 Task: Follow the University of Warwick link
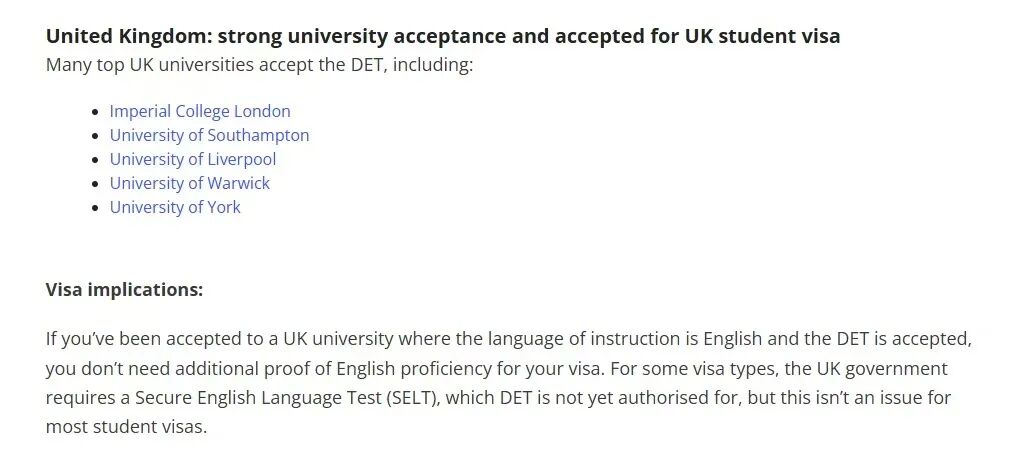[x=189, y=183]
